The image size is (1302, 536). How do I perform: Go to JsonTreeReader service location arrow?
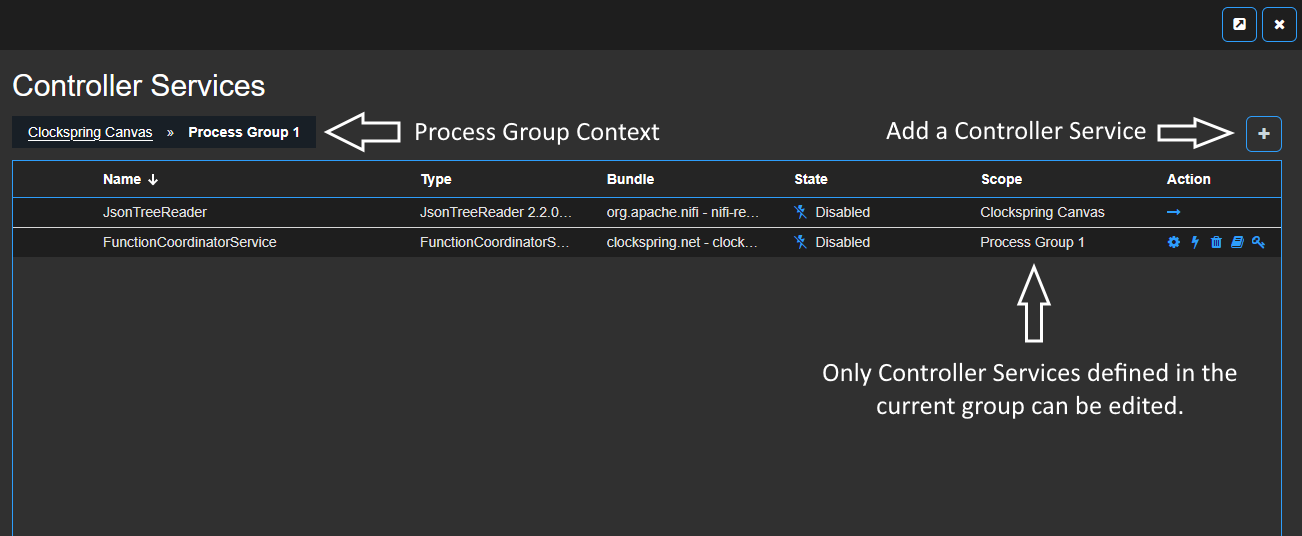click(1174, 212)
